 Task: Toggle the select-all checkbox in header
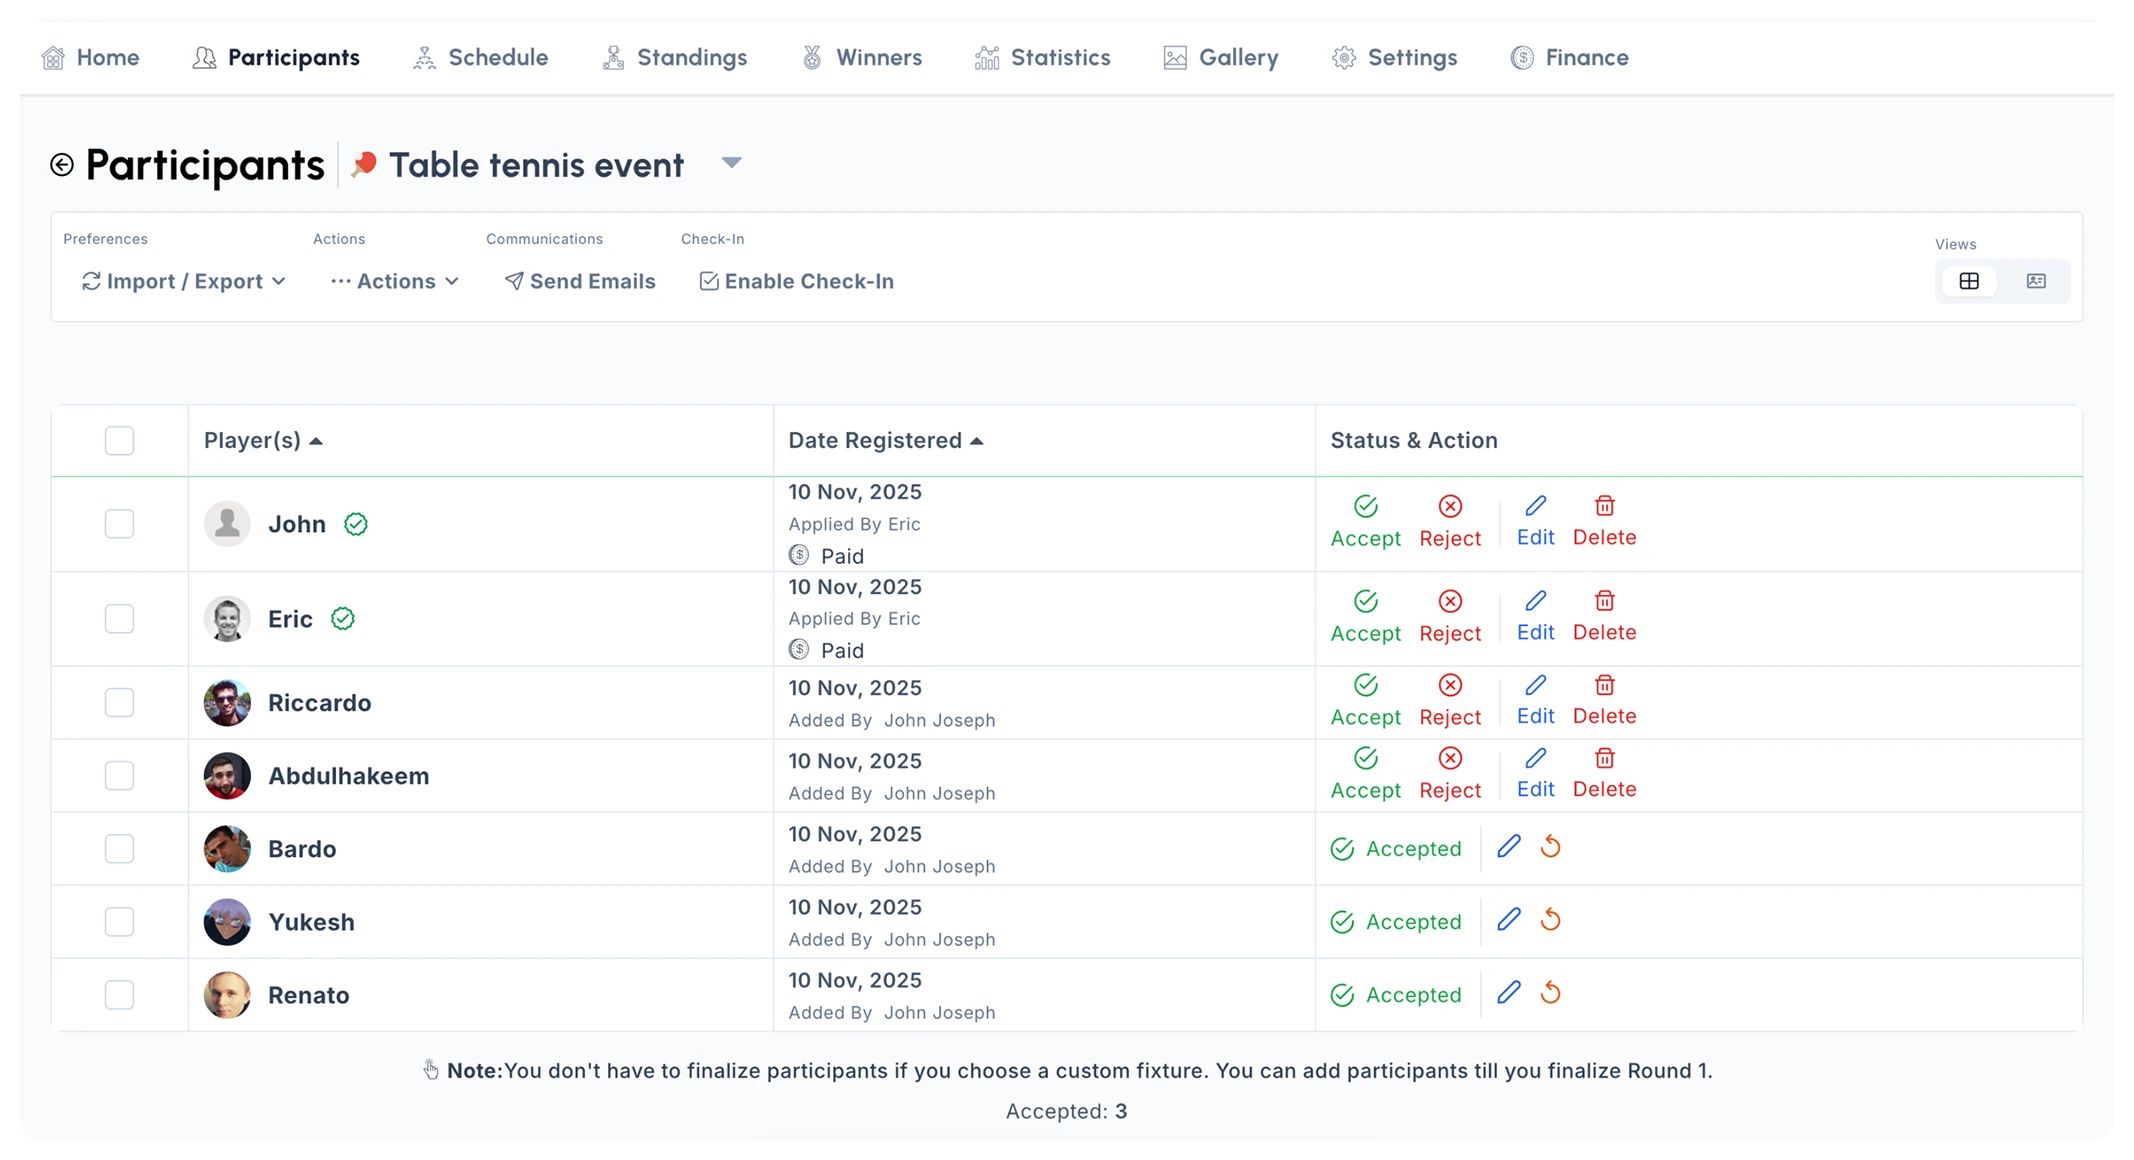pos(119,441)
